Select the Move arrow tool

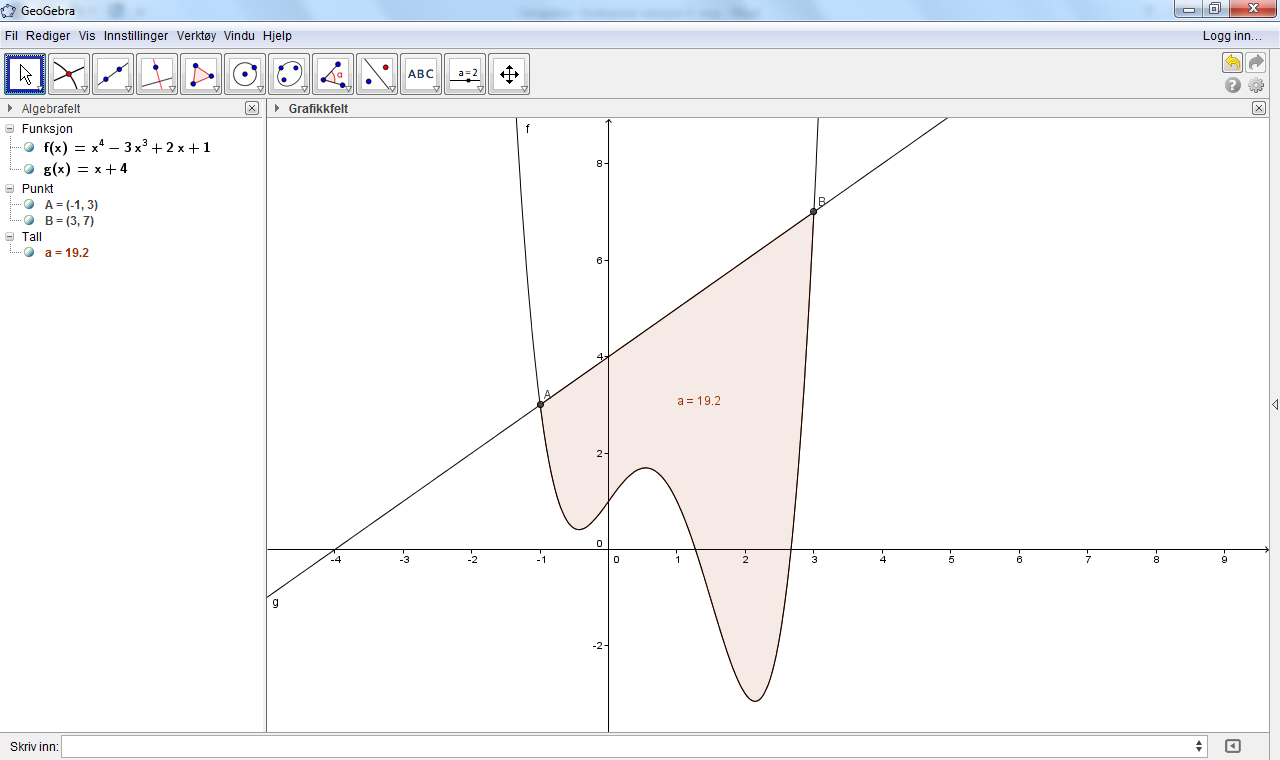25,74
